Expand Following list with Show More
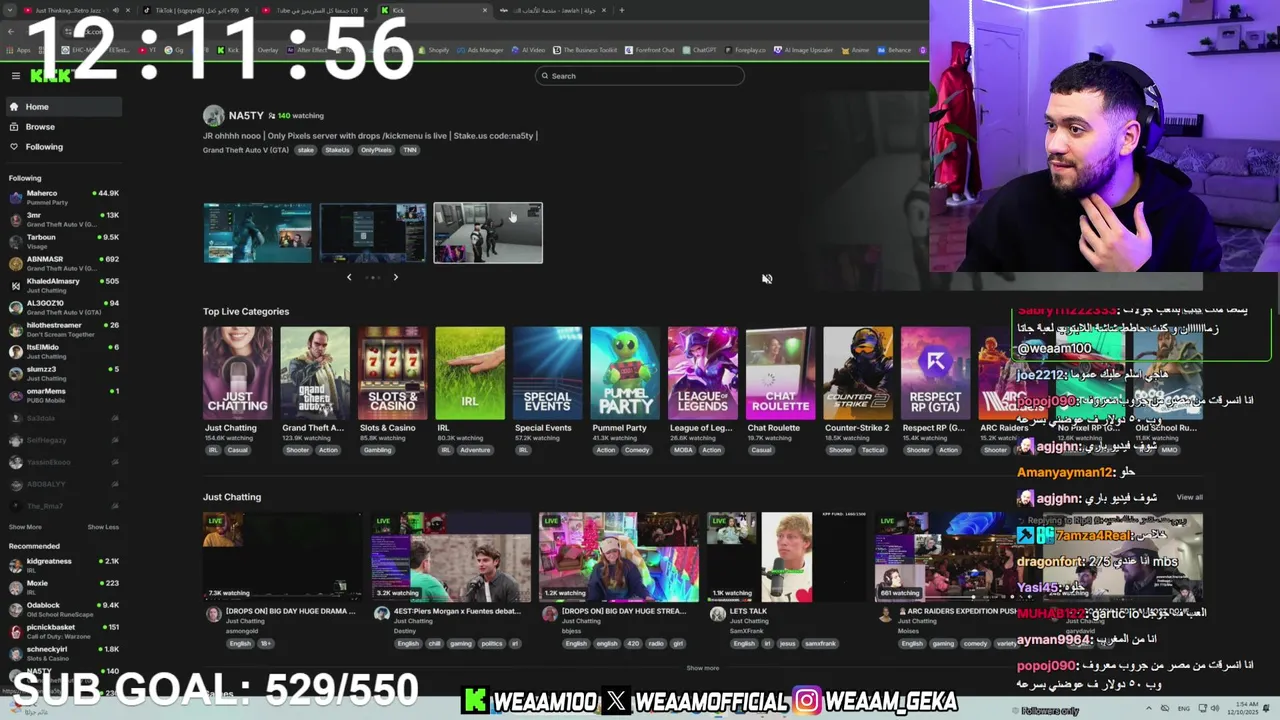1280x720 pixels. (25, 527)
